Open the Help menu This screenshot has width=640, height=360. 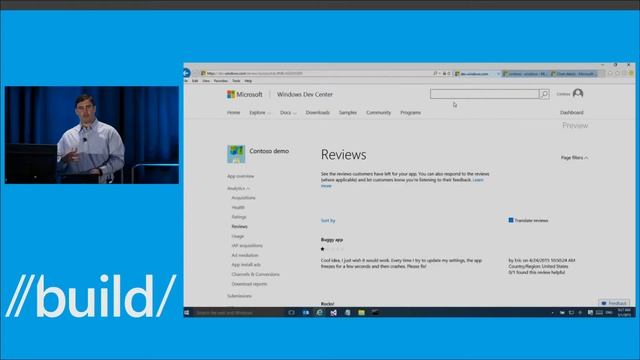[x=248, y=81]
